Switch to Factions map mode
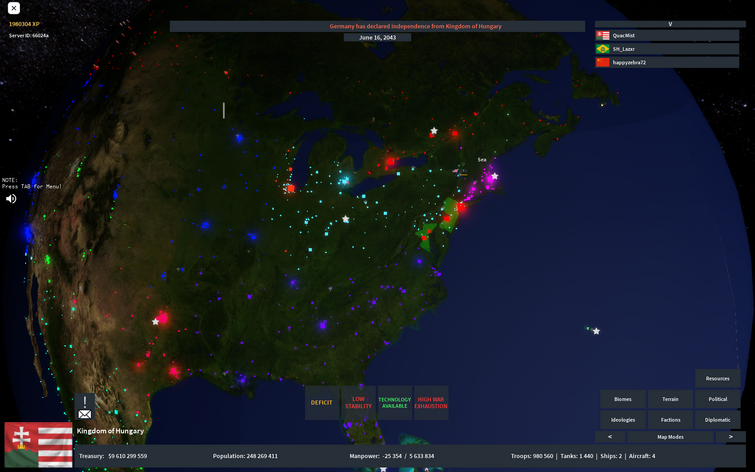Viewport: 755px width, 472px height. point(670,420)
